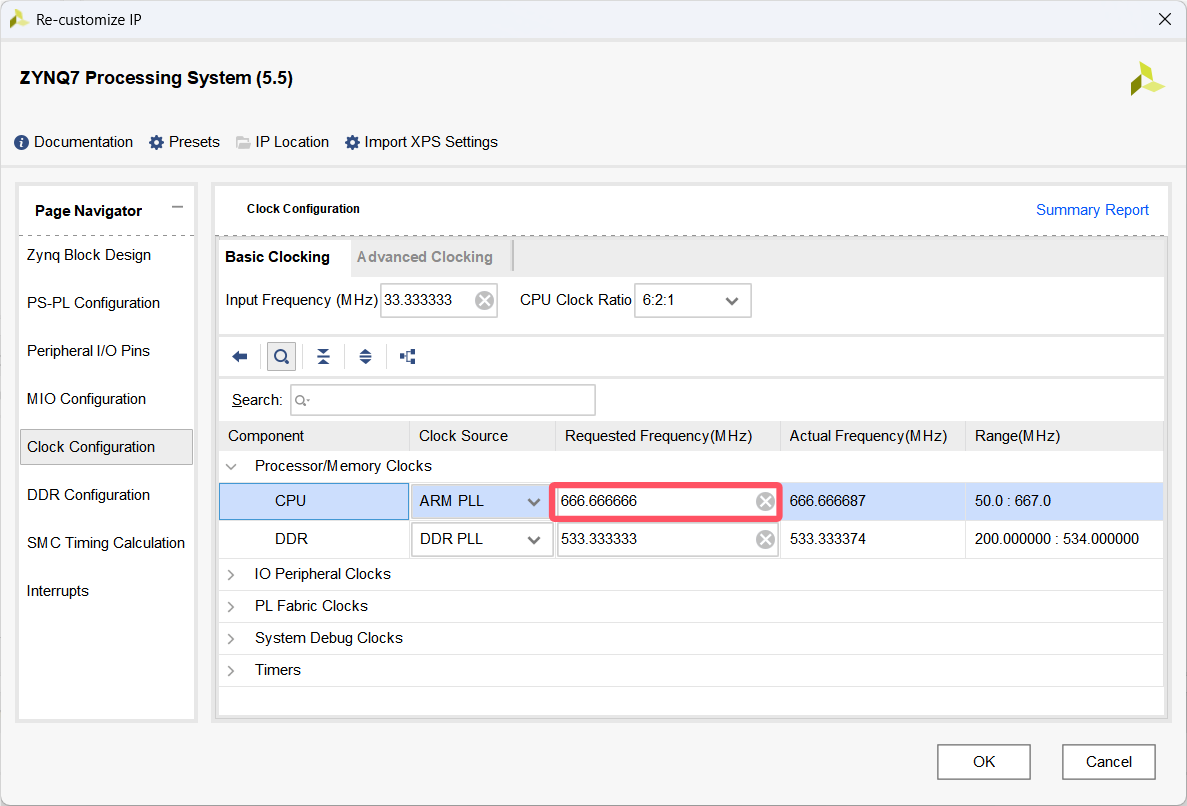Click Import XPS Settings gear
1187x806 pixels.
pyautogui.click(x=421, y=142)
